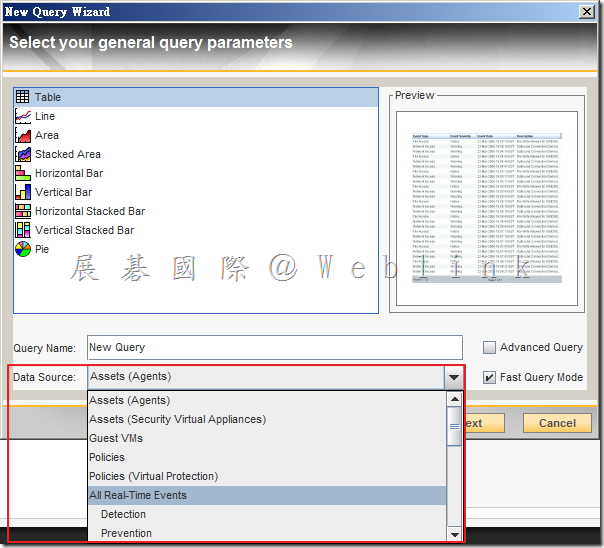Click in the Query Name text field
Image resolution: width=604 pixels, height=548 pixels.
[274, 348]
